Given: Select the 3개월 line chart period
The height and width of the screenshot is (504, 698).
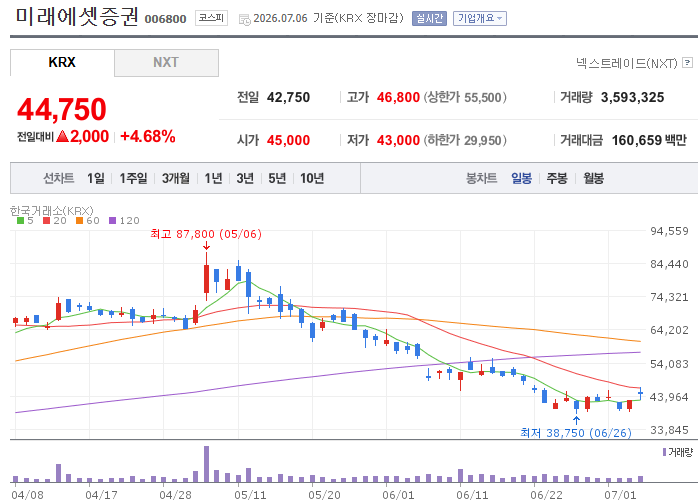Looking at the screenshot, I should tap(175, 178).
